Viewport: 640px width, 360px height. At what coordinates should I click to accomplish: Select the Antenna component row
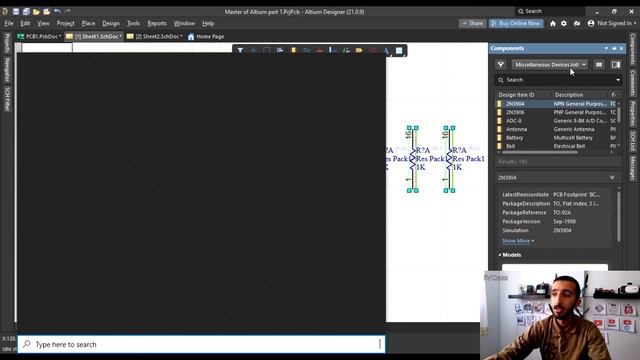coord(557,129)
